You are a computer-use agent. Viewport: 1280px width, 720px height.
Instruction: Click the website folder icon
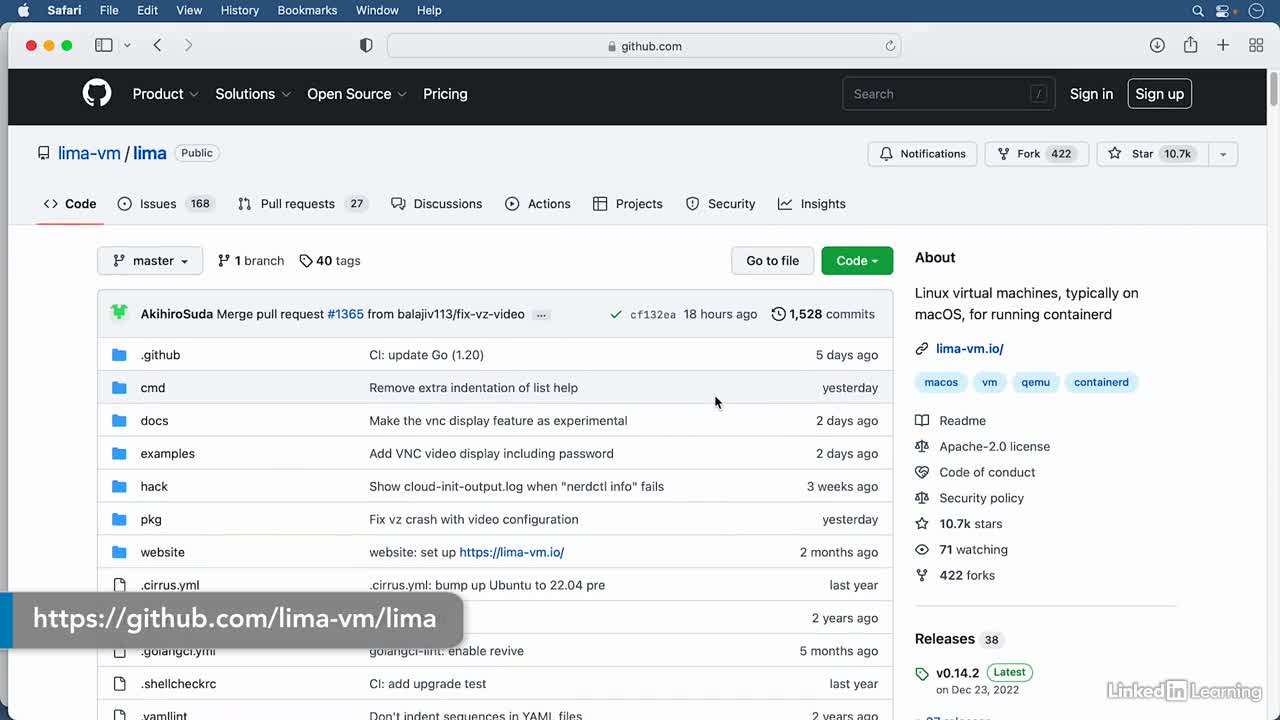(120, 552)
